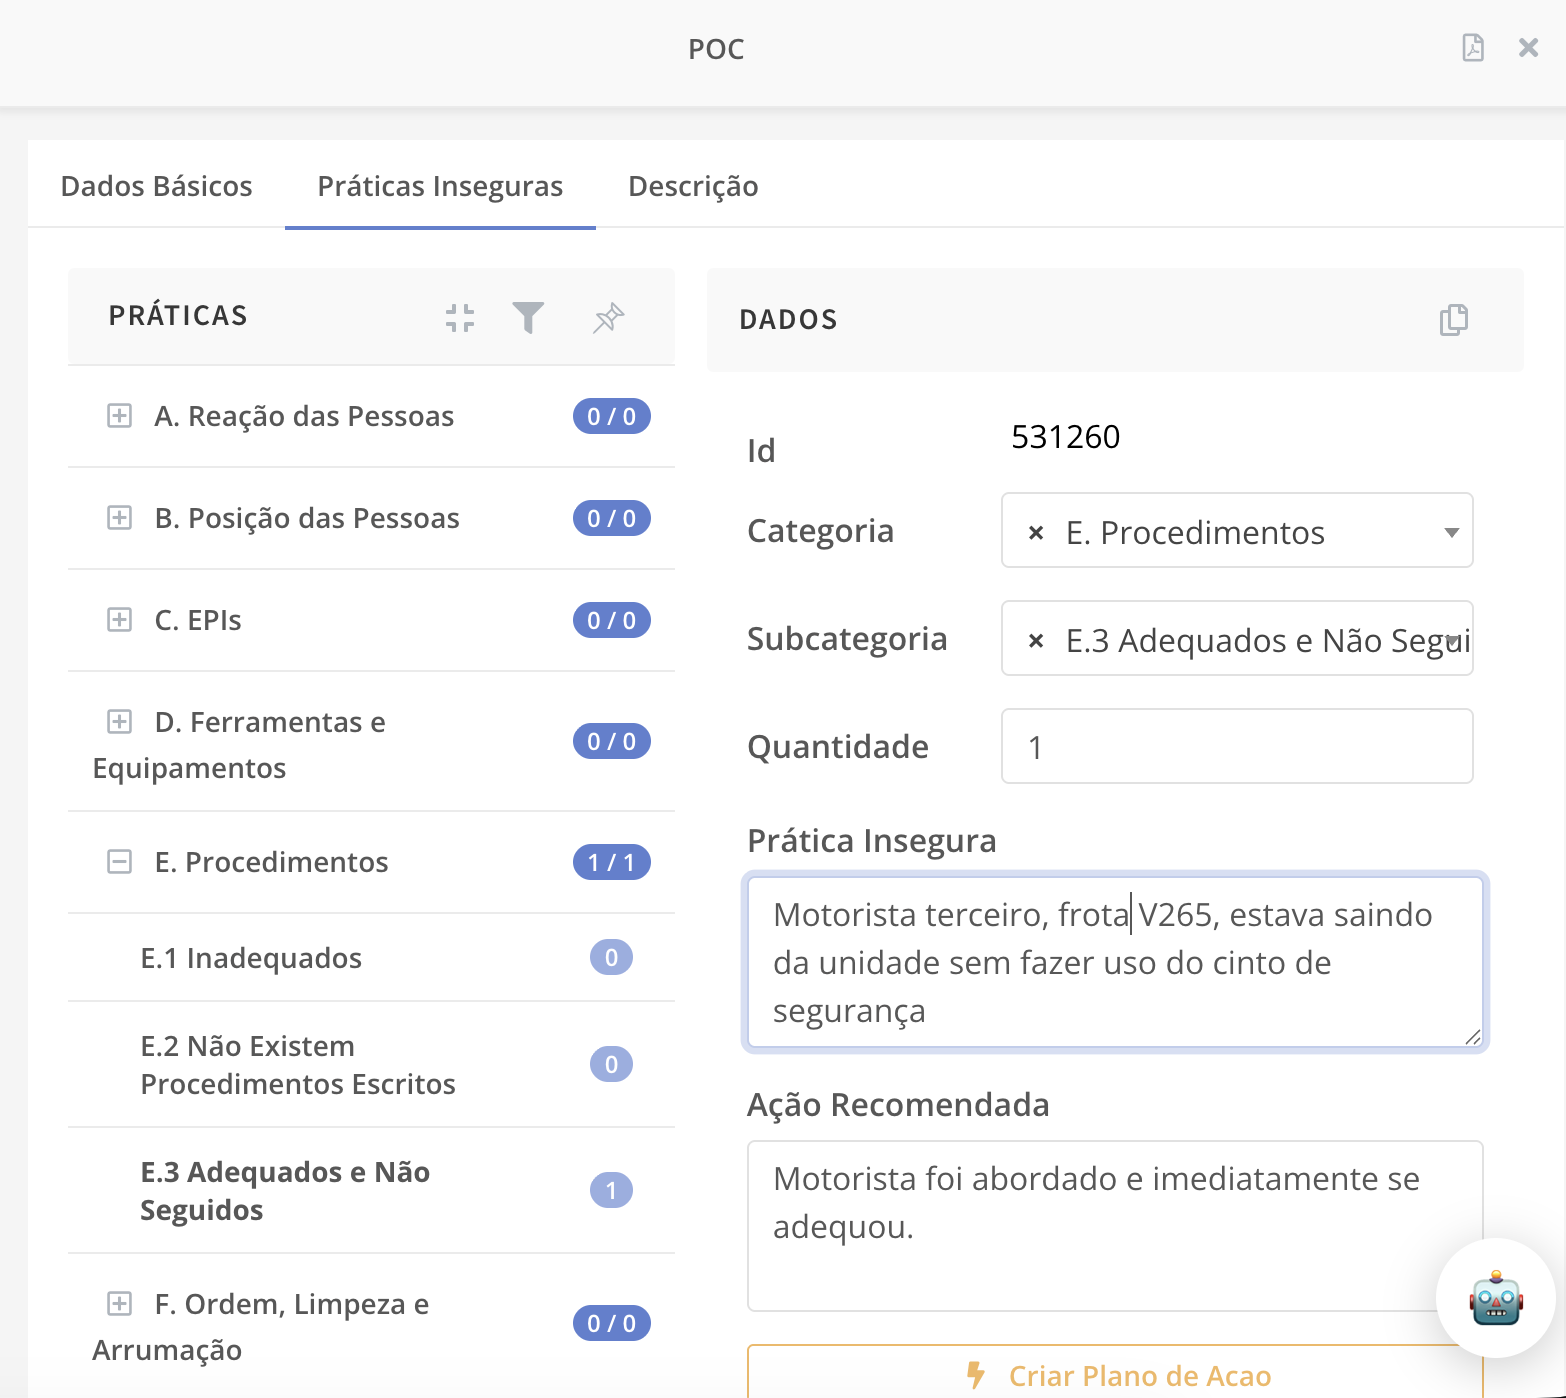
Task: Select the E.3 Adequados e Não Seguidos item
Action: (x=285, y=1190)
